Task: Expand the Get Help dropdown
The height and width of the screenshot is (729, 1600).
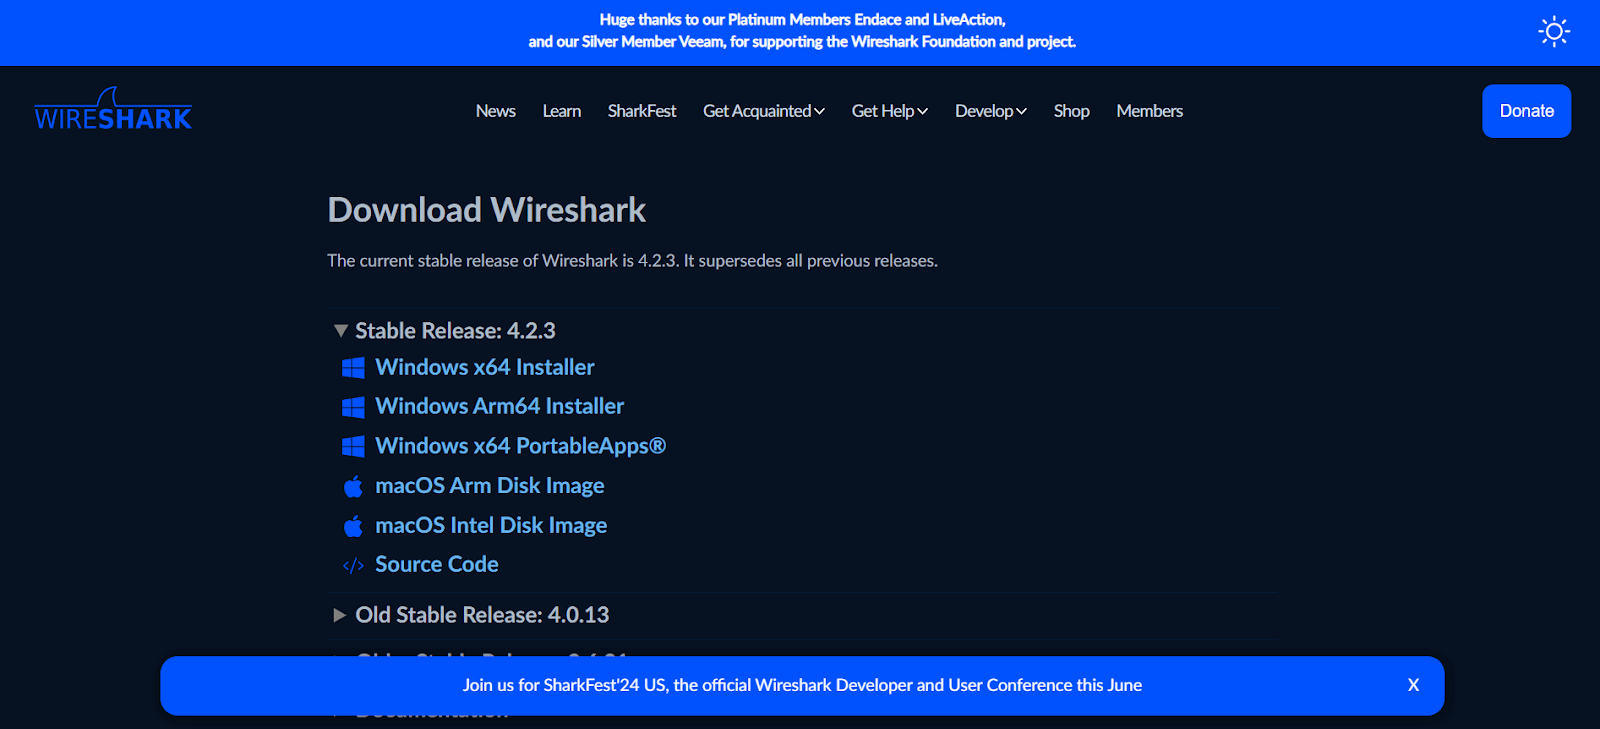Action: coord(890,111)
